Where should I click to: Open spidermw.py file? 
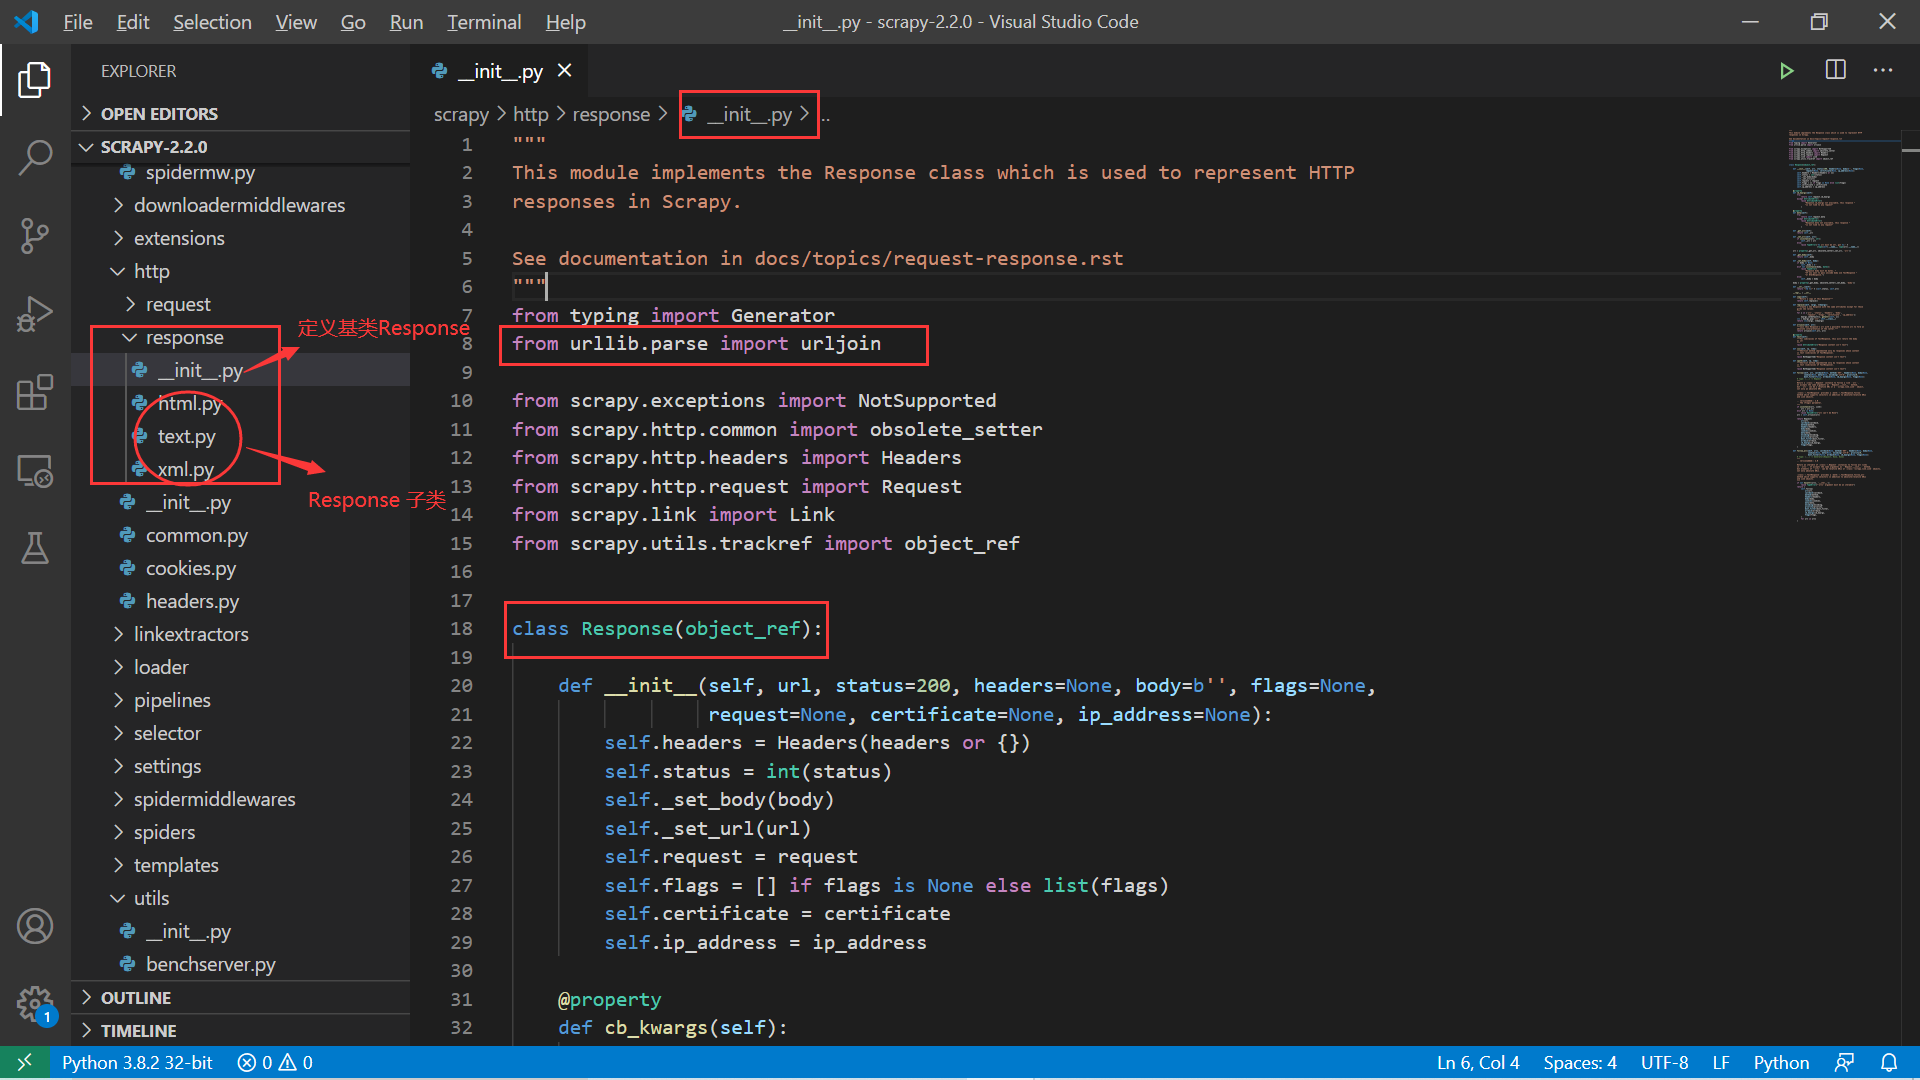click(x=240, y=173)
